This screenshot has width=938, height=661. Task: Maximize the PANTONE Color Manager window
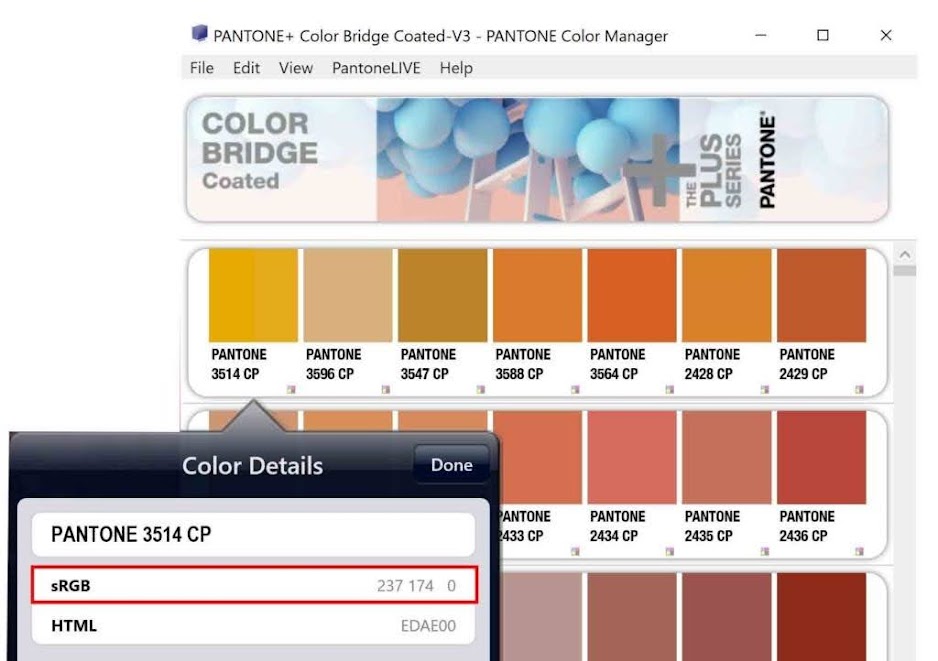(823, 35)
